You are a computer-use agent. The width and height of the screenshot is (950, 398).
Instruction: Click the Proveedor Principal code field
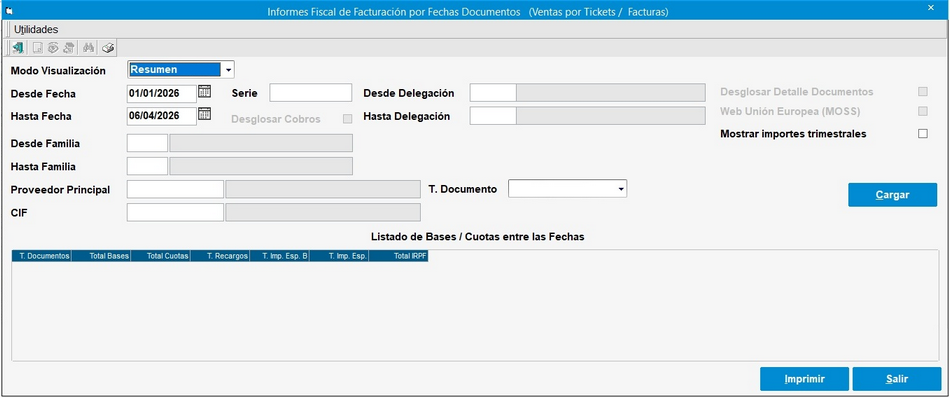pos(175,189)
